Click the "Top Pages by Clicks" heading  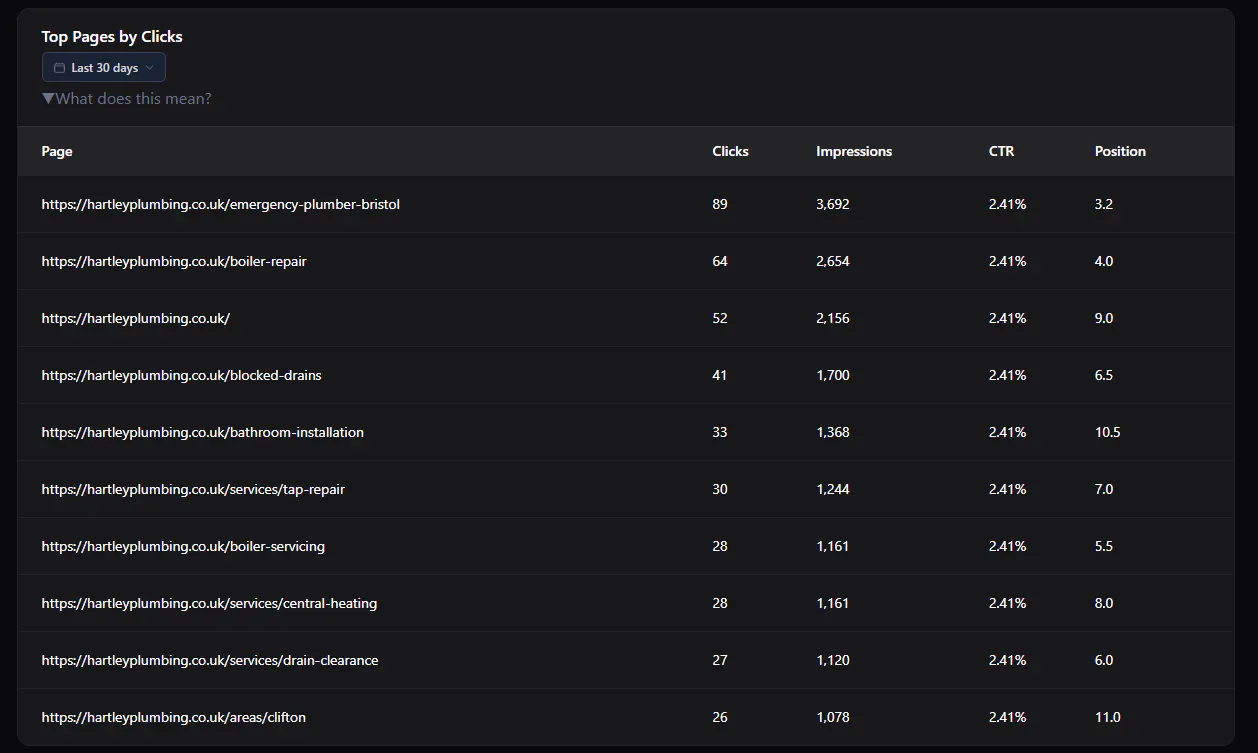coord(112,36)
